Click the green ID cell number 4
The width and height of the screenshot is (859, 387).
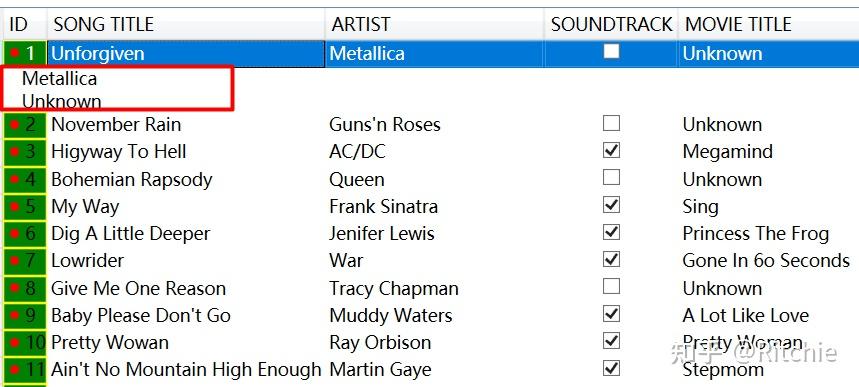25,179
